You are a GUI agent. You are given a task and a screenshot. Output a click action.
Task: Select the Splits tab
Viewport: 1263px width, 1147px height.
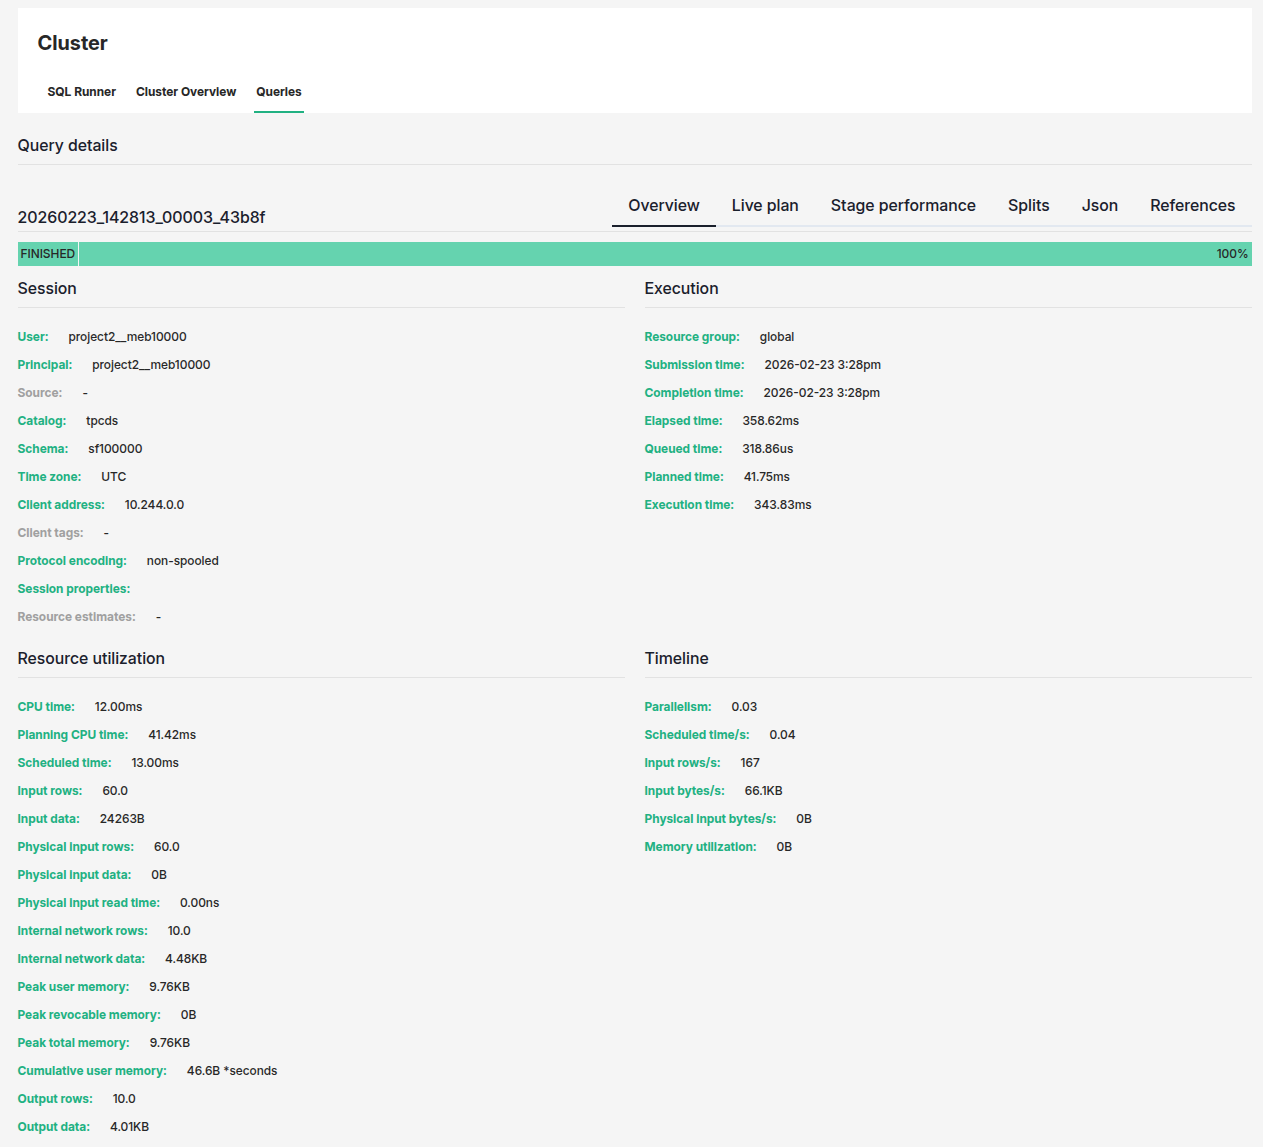1028,205
